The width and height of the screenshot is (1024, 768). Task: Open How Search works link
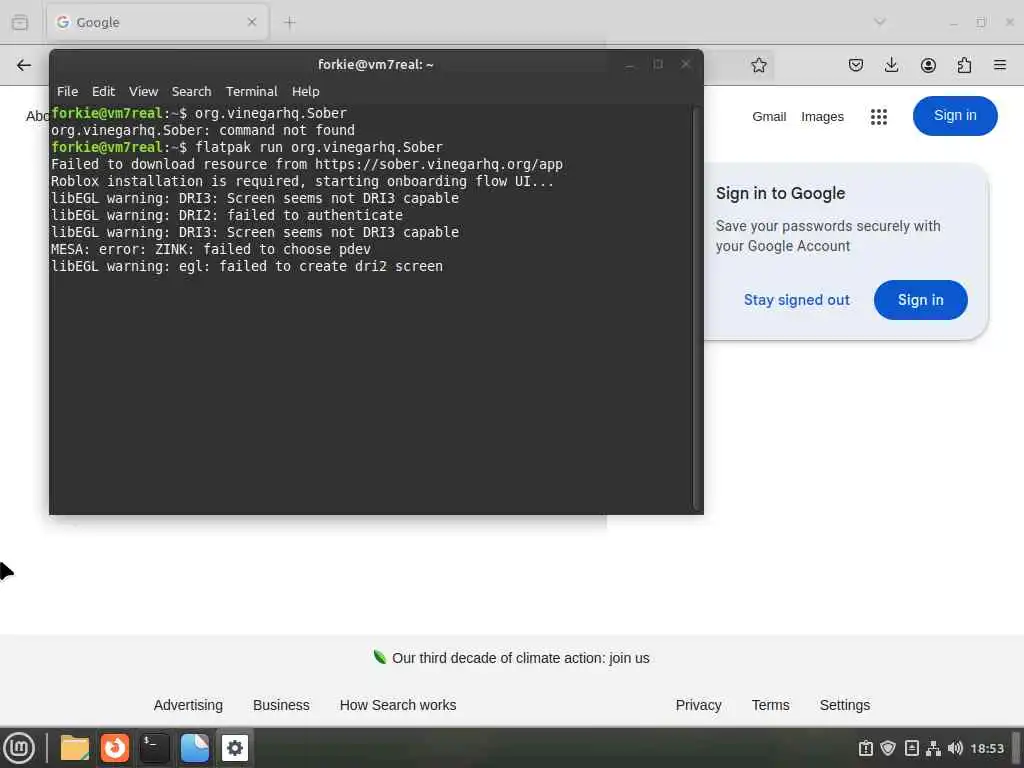tap(398, 705)
